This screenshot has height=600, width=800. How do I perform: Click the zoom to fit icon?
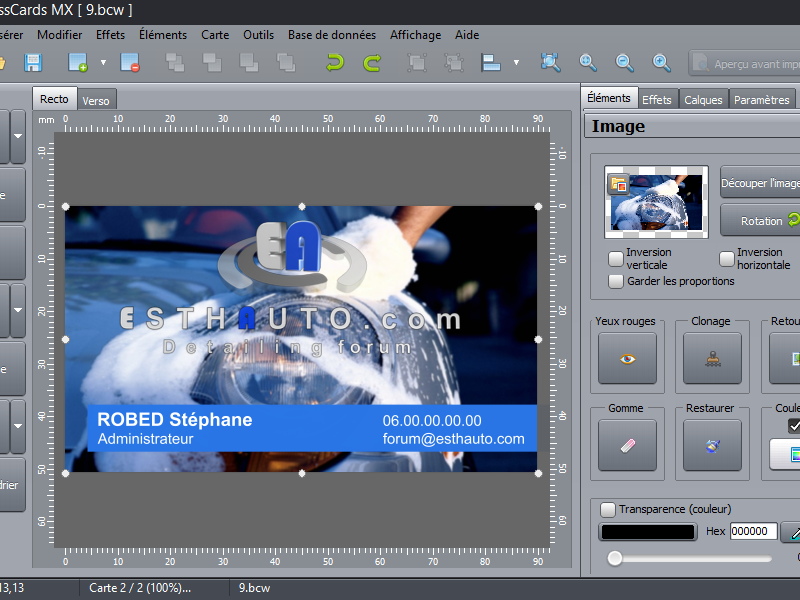(x=551, y=63)
